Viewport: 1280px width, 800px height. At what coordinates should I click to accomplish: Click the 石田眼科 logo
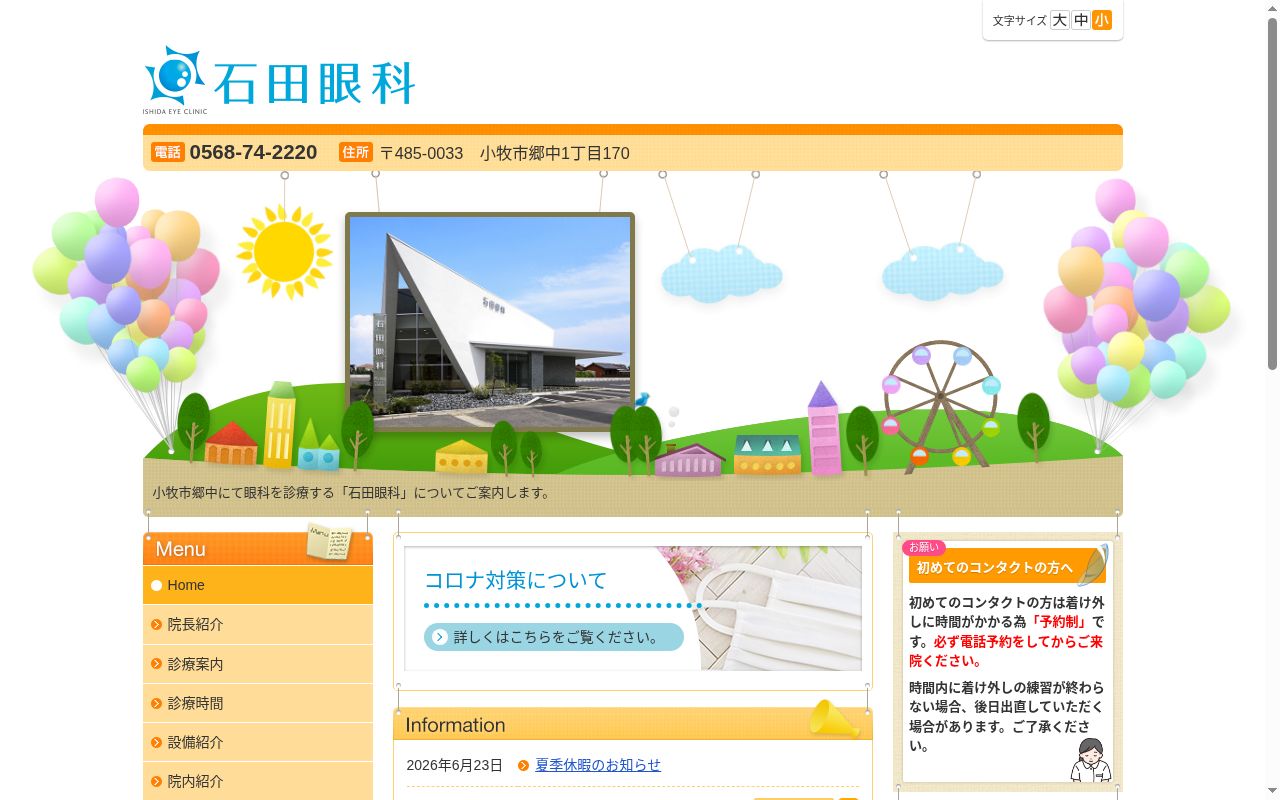click(x=279, y=80)
